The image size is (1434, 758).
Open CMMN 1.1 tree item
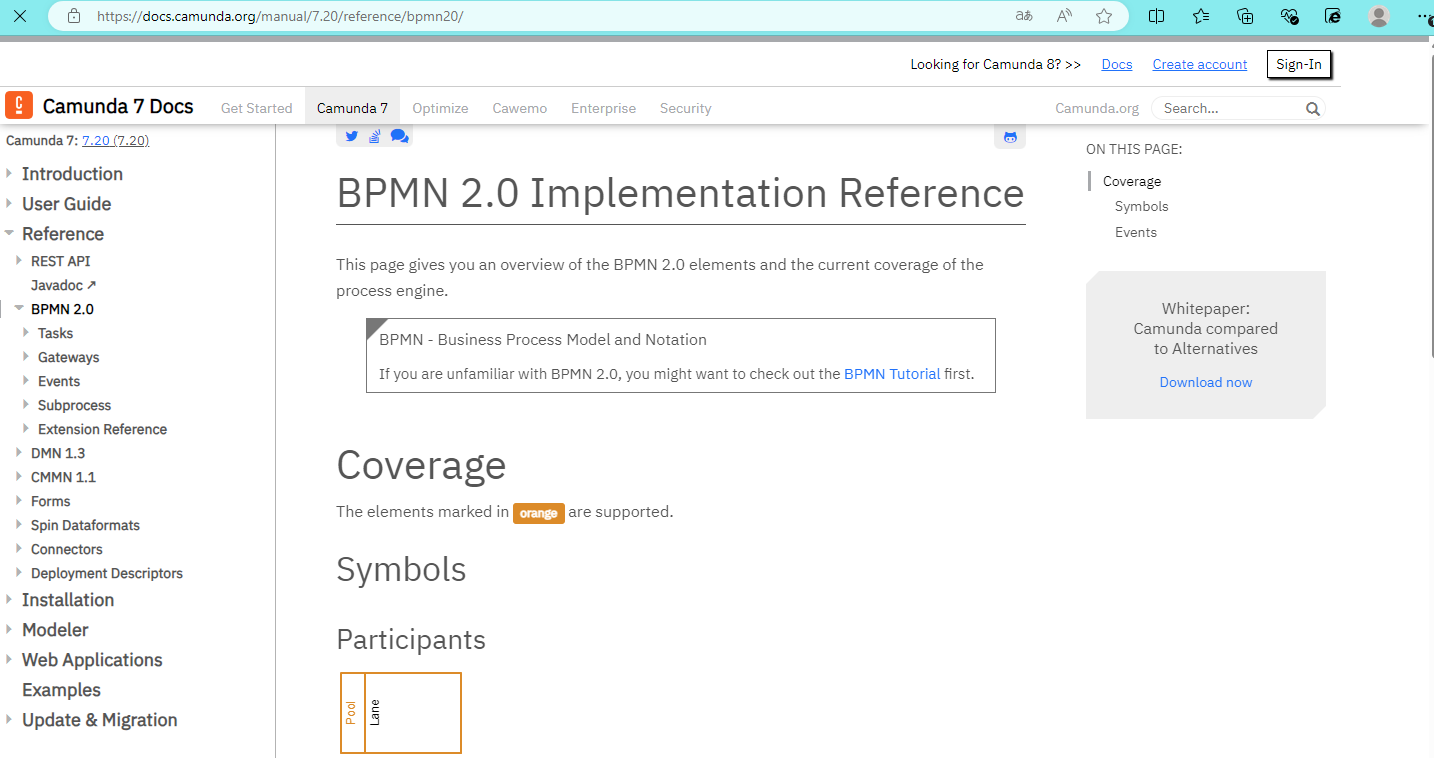(64, 477)
